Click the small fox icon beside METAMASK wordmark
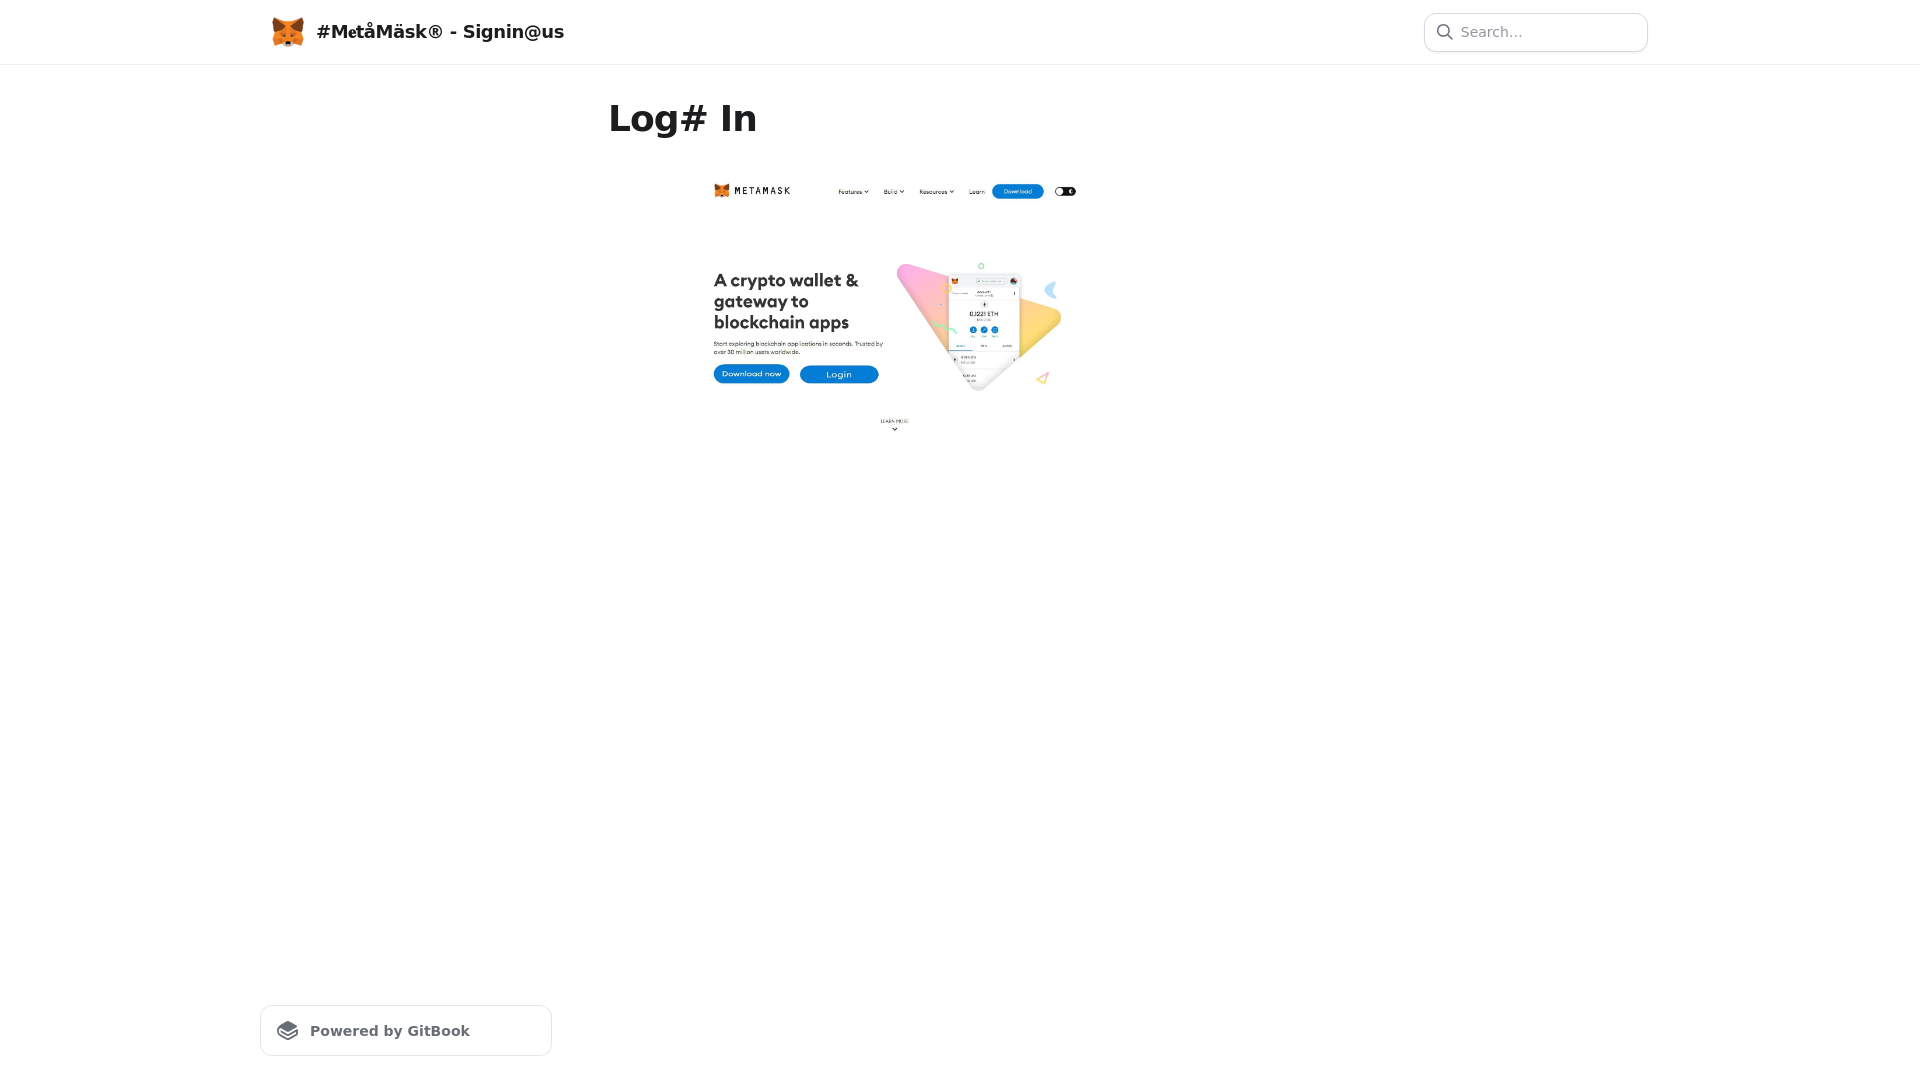Viewport: 1920px width, 1080px height. point(722,191)
